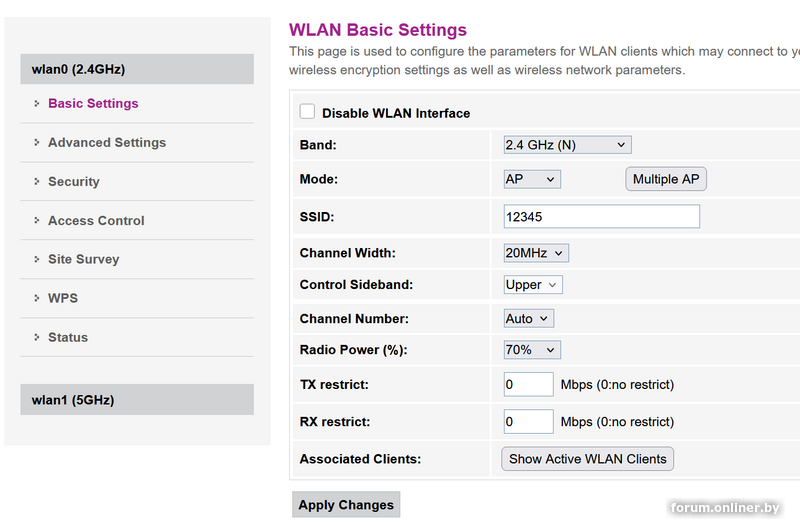Open the Mode dropdown
The image size is (800, 529).
point(532,179)
